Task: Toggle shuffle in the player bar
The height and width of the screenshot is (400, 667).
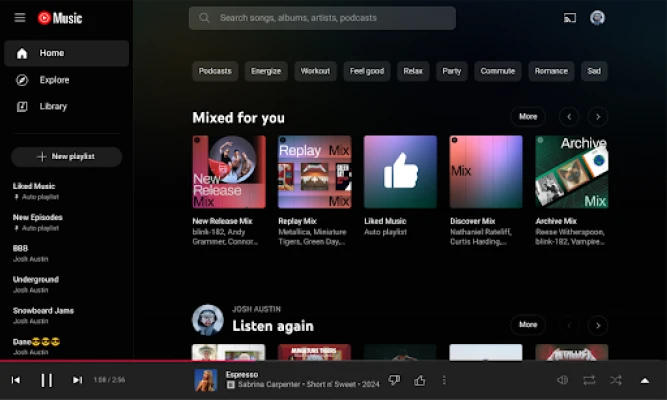Action: tap(616, 380)
